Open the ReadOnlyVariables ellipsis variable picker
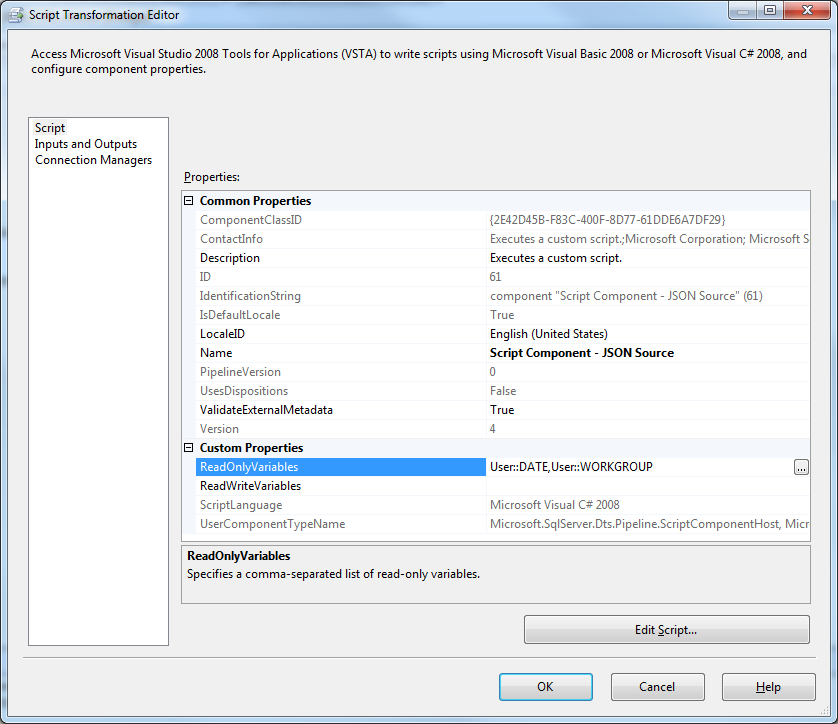838x724 pixels. click(801, 466)
